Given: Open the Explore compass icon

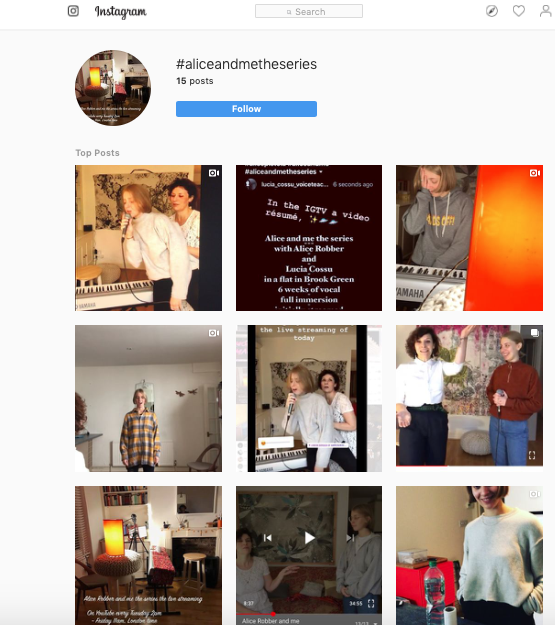Looking at the screenshot, I should (x=492, y=11).
